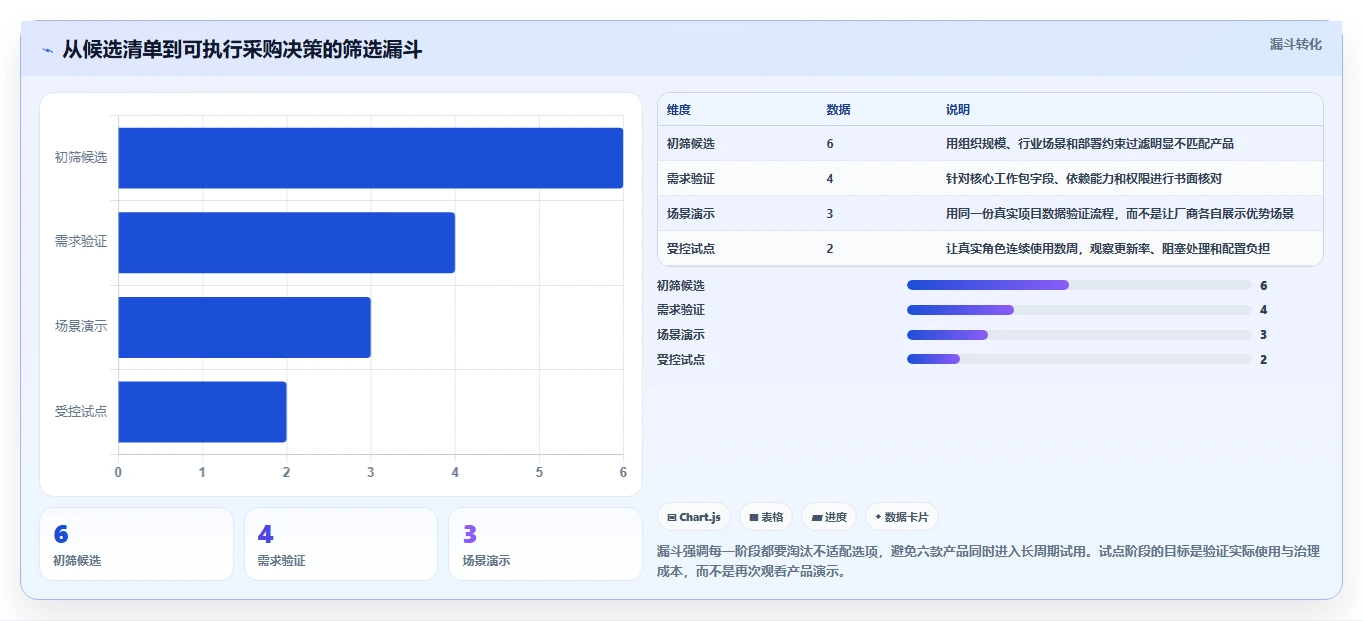Click the 初筛候选 progress bar
The image size is (1363, 621).
click(x=1079, y=285)
